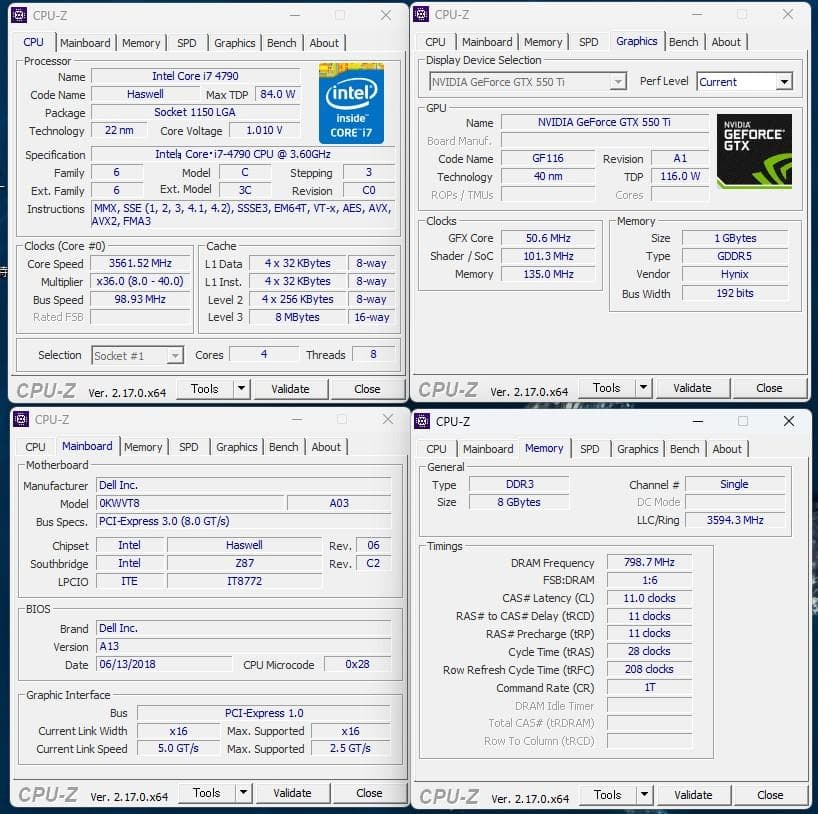Open the Bench tab in the Graphics window

click(684, 41)
